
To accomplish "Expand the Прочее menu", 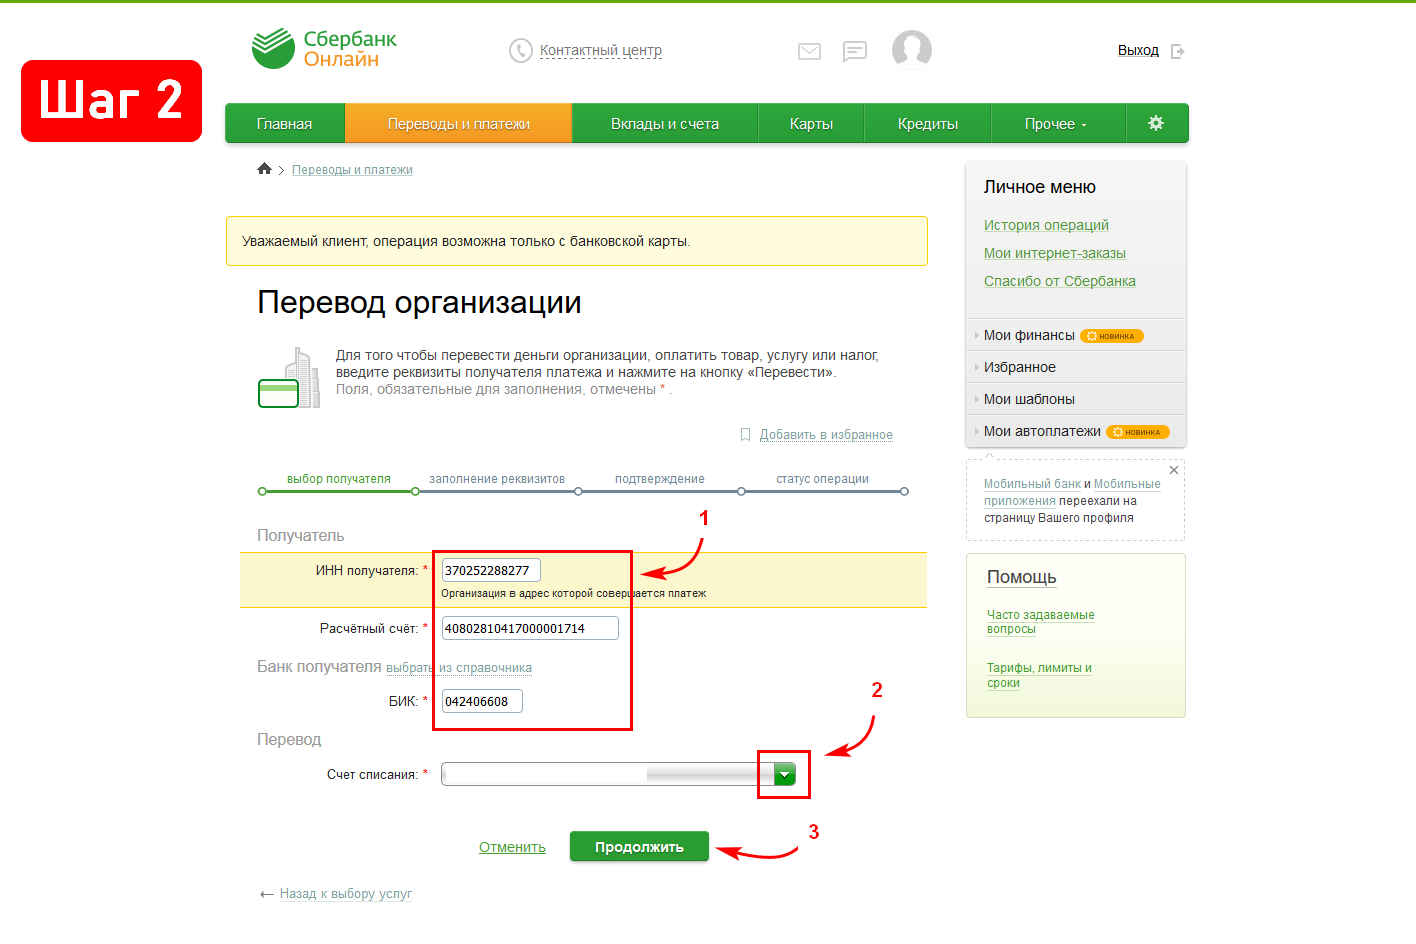I will (1055, 124).
